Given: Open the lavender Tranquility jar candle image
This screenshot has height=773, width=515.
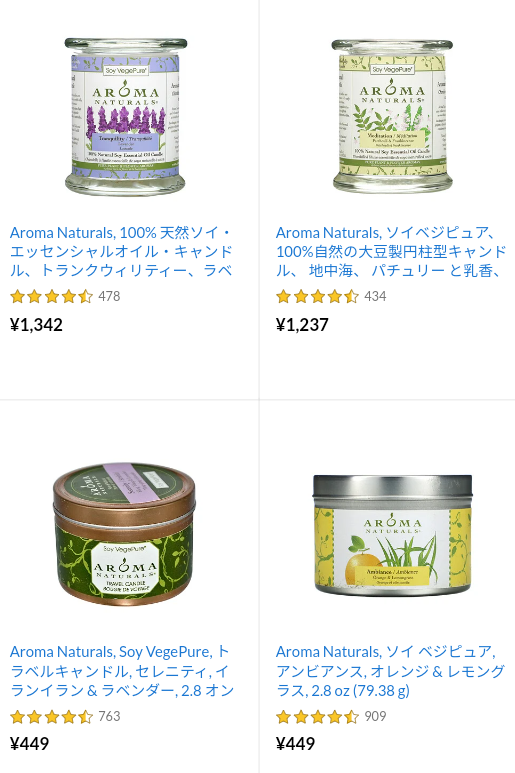Looking at the screenshot, I should tap(126, 117).
